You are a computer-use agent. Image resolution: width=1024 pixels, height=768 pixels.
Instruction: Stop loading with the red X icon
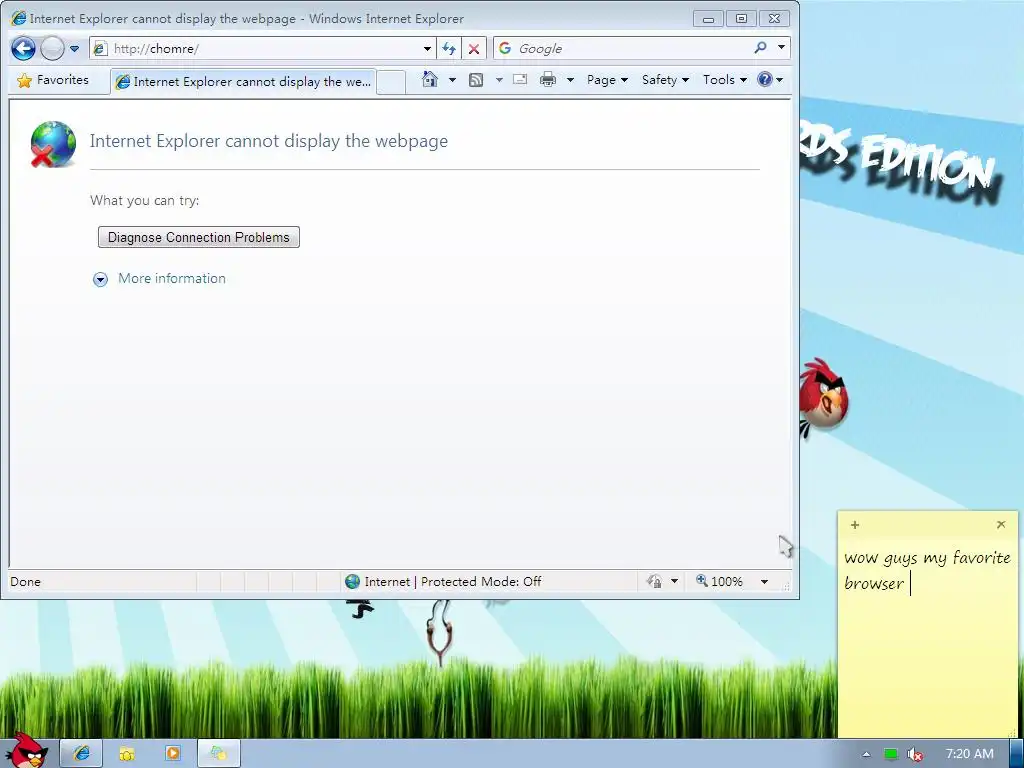point(473,49)
